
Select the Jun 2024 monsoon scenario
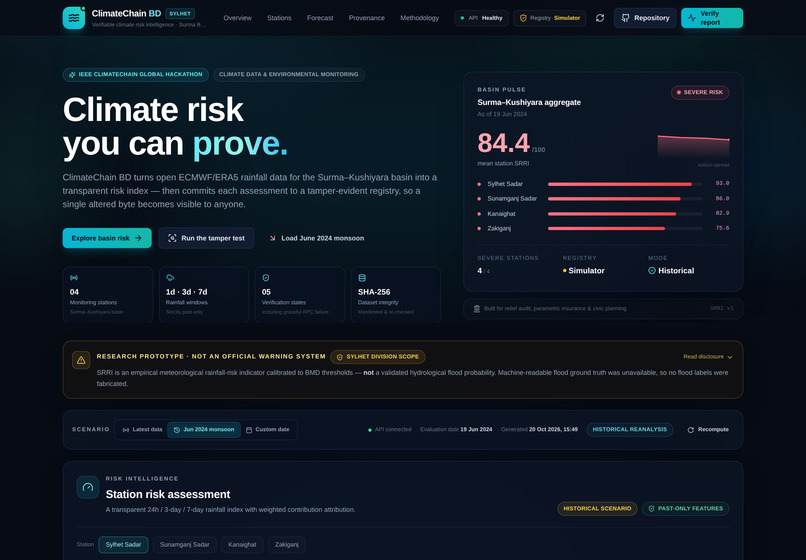click(204, 429)
